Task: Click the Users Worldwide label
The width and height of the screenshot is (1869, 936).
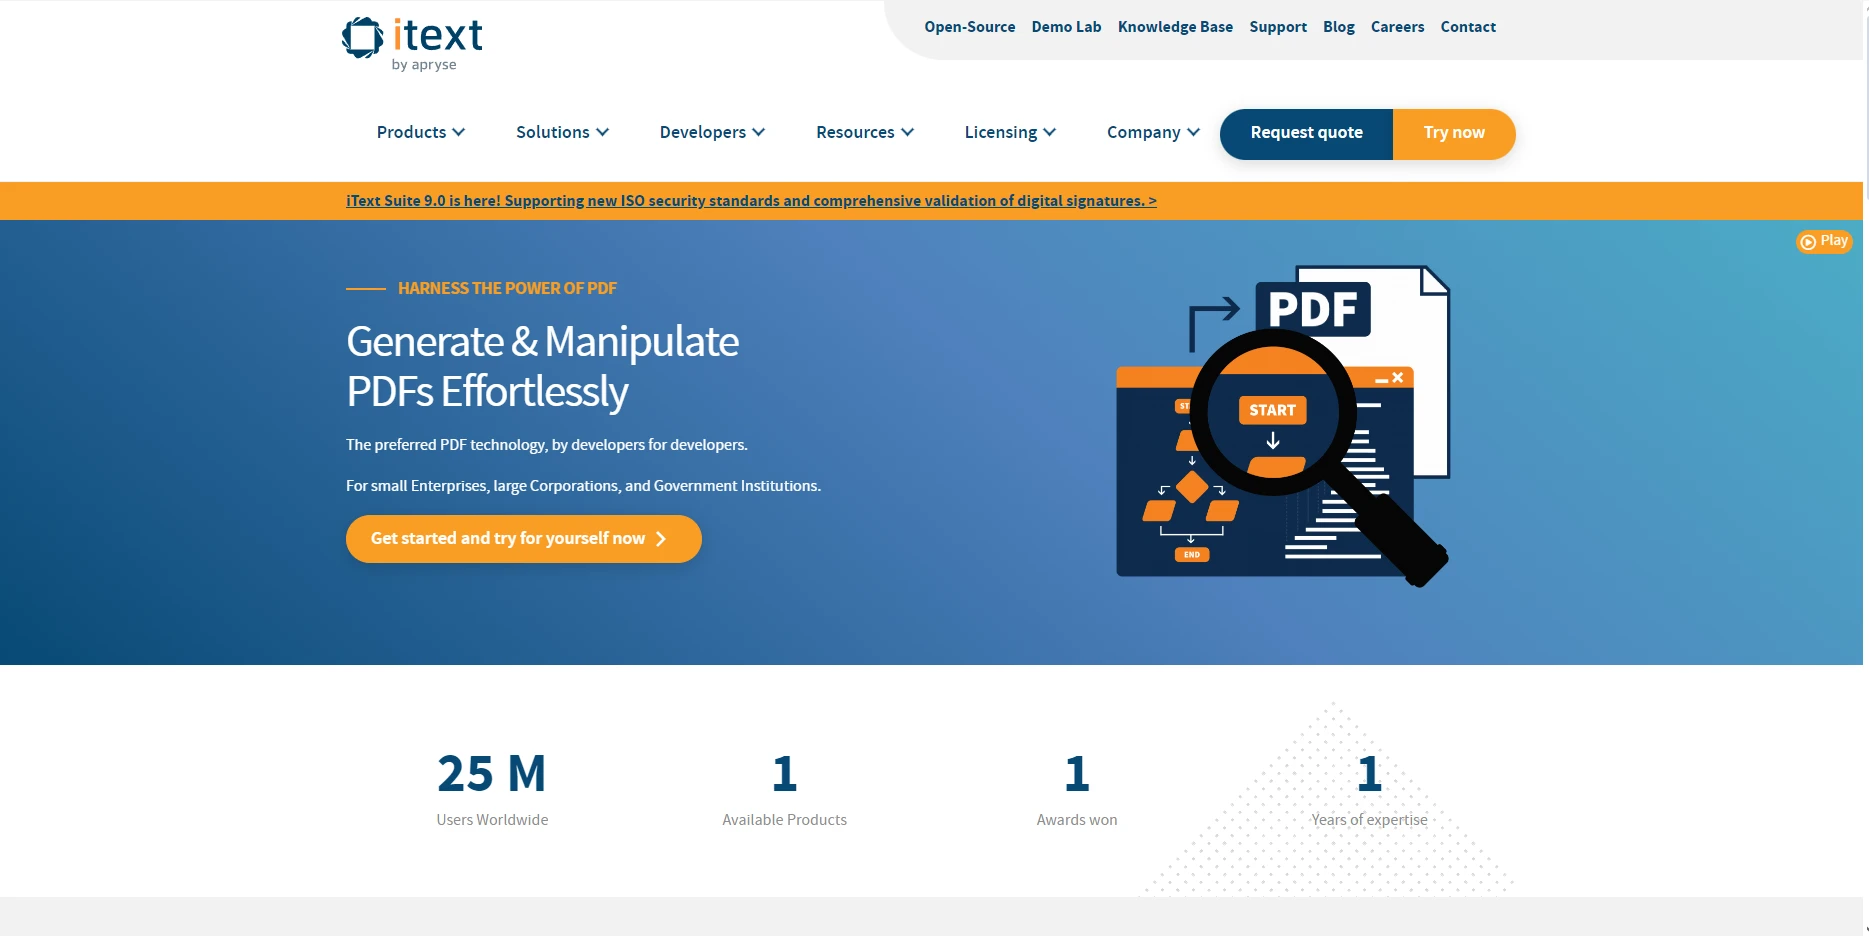Action: pyautogui.click(x=492, y=820)
